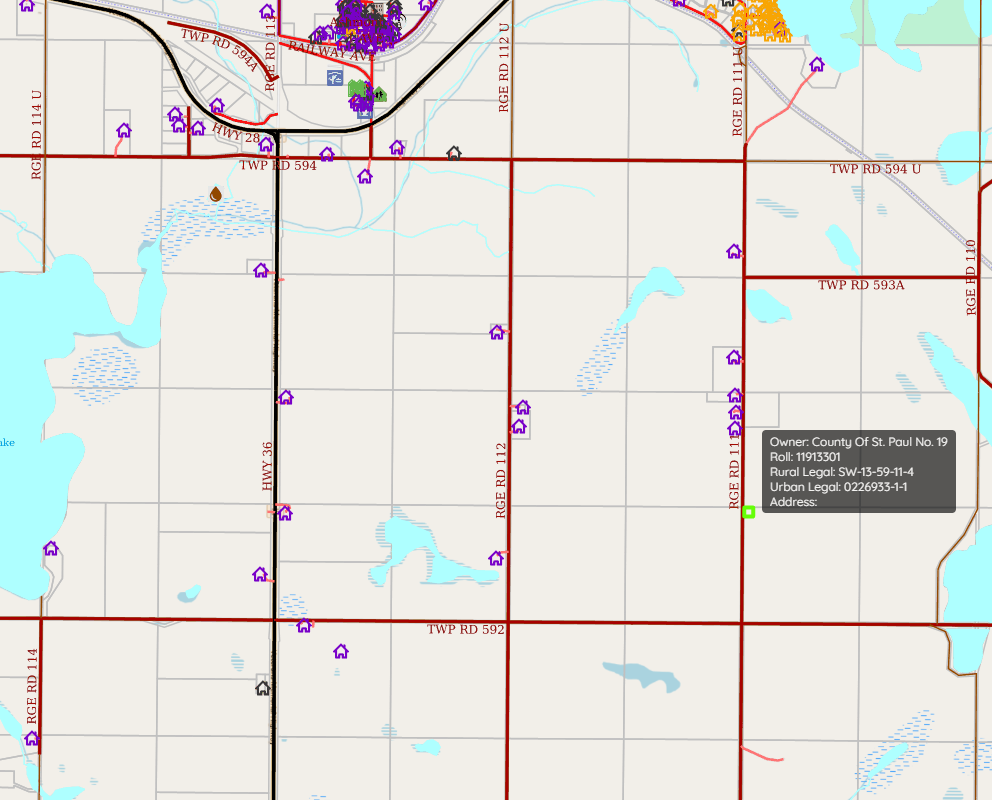Select the purple house west of HWY 36 beside the wetland

[261, 270]
